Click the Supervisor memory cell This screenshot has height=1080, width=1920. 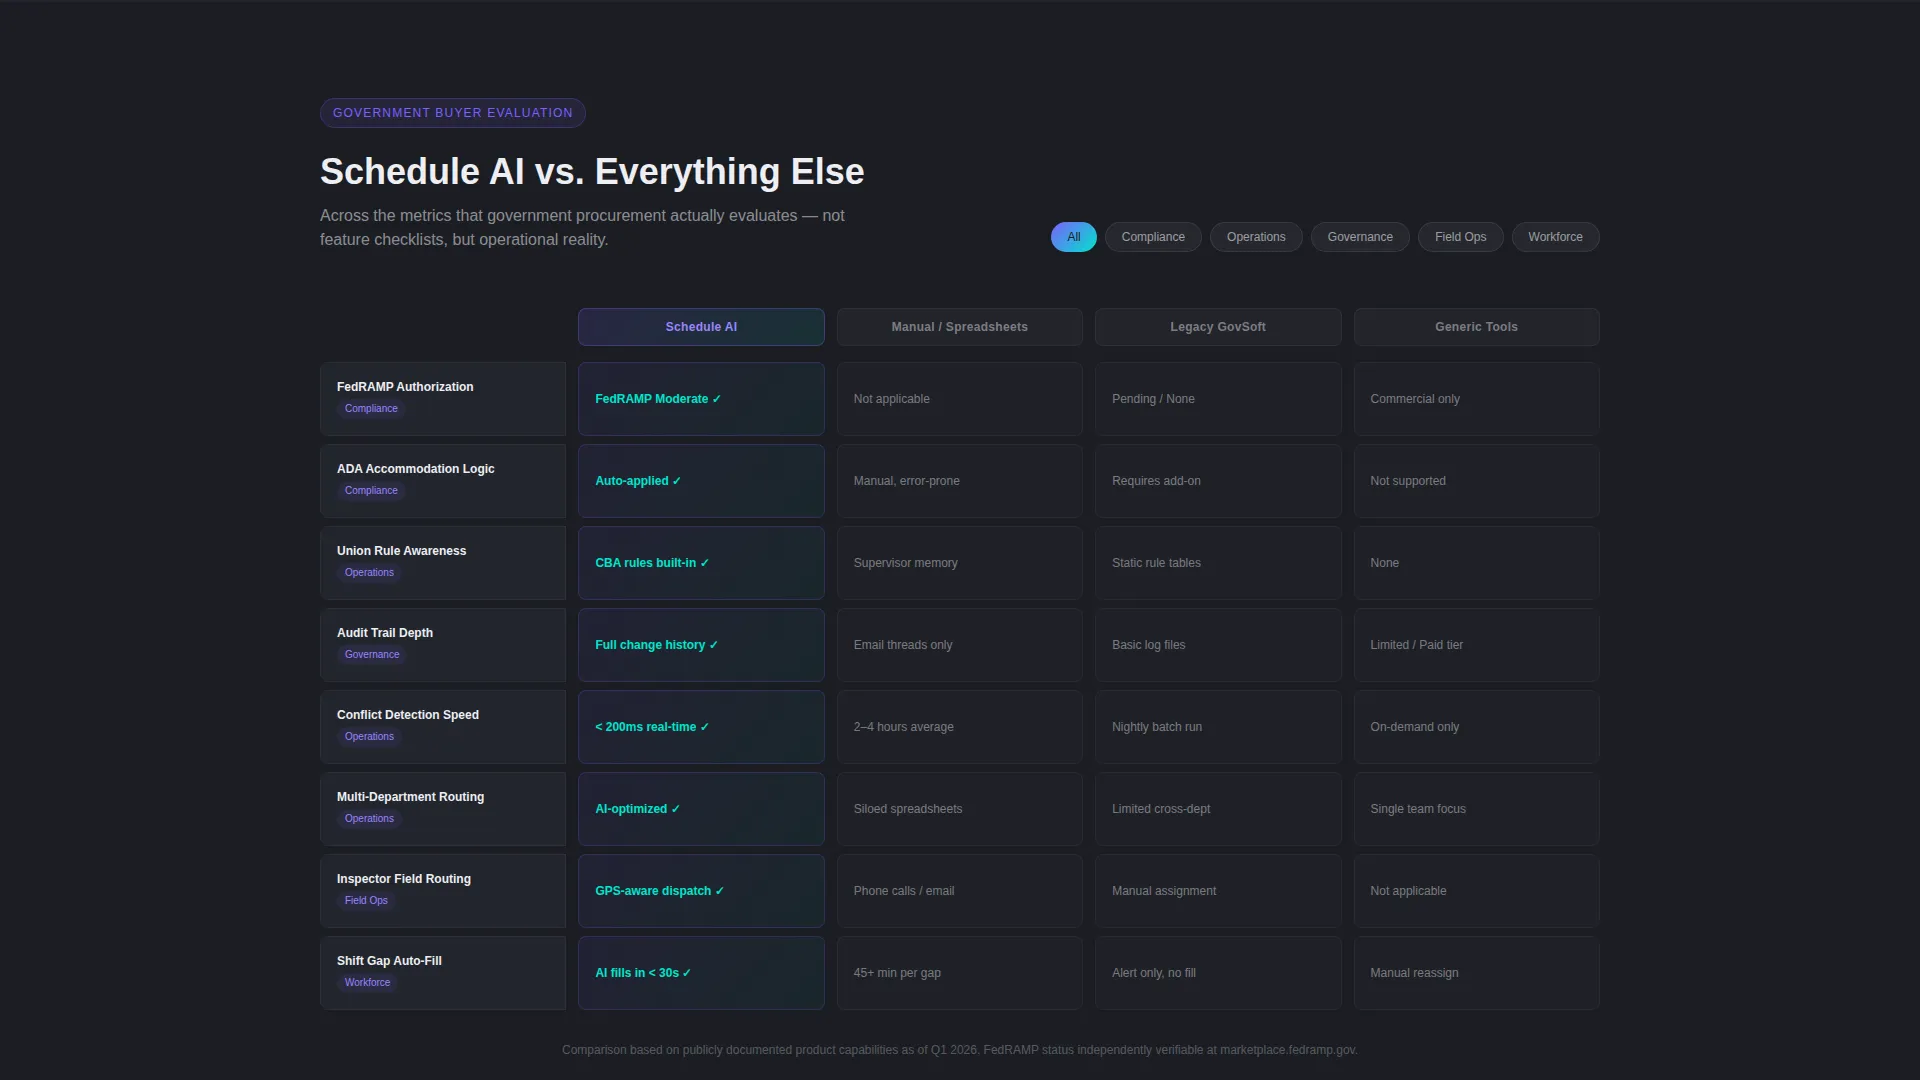pos(960,563)
